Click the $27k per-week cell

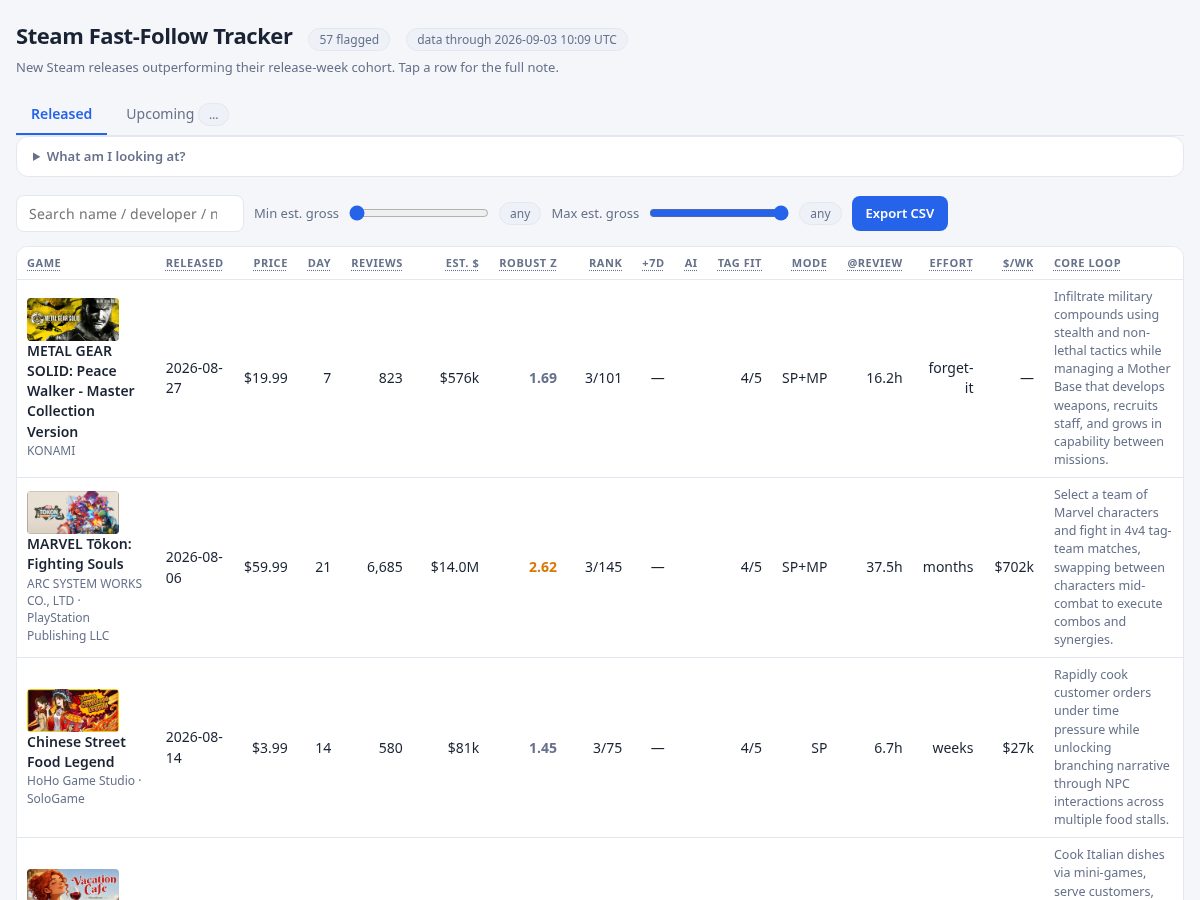(1018, 748)
